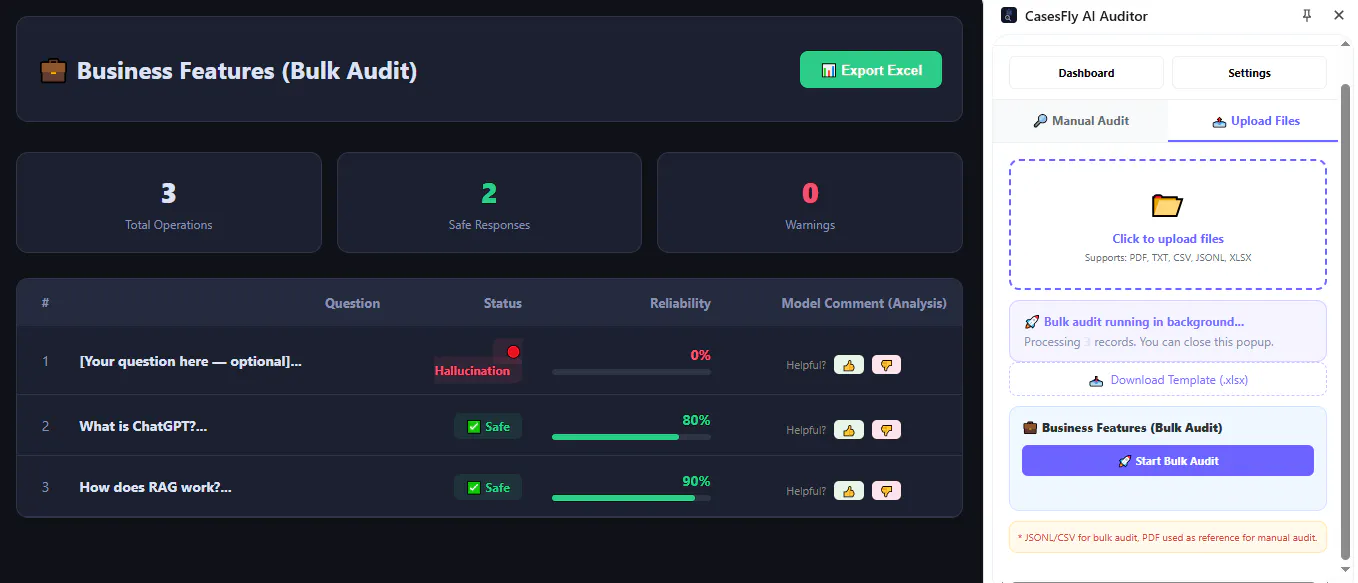
Task: Select the 'How does RAG work?...' question
Action: pyautogui.click(x=155, y=487)
